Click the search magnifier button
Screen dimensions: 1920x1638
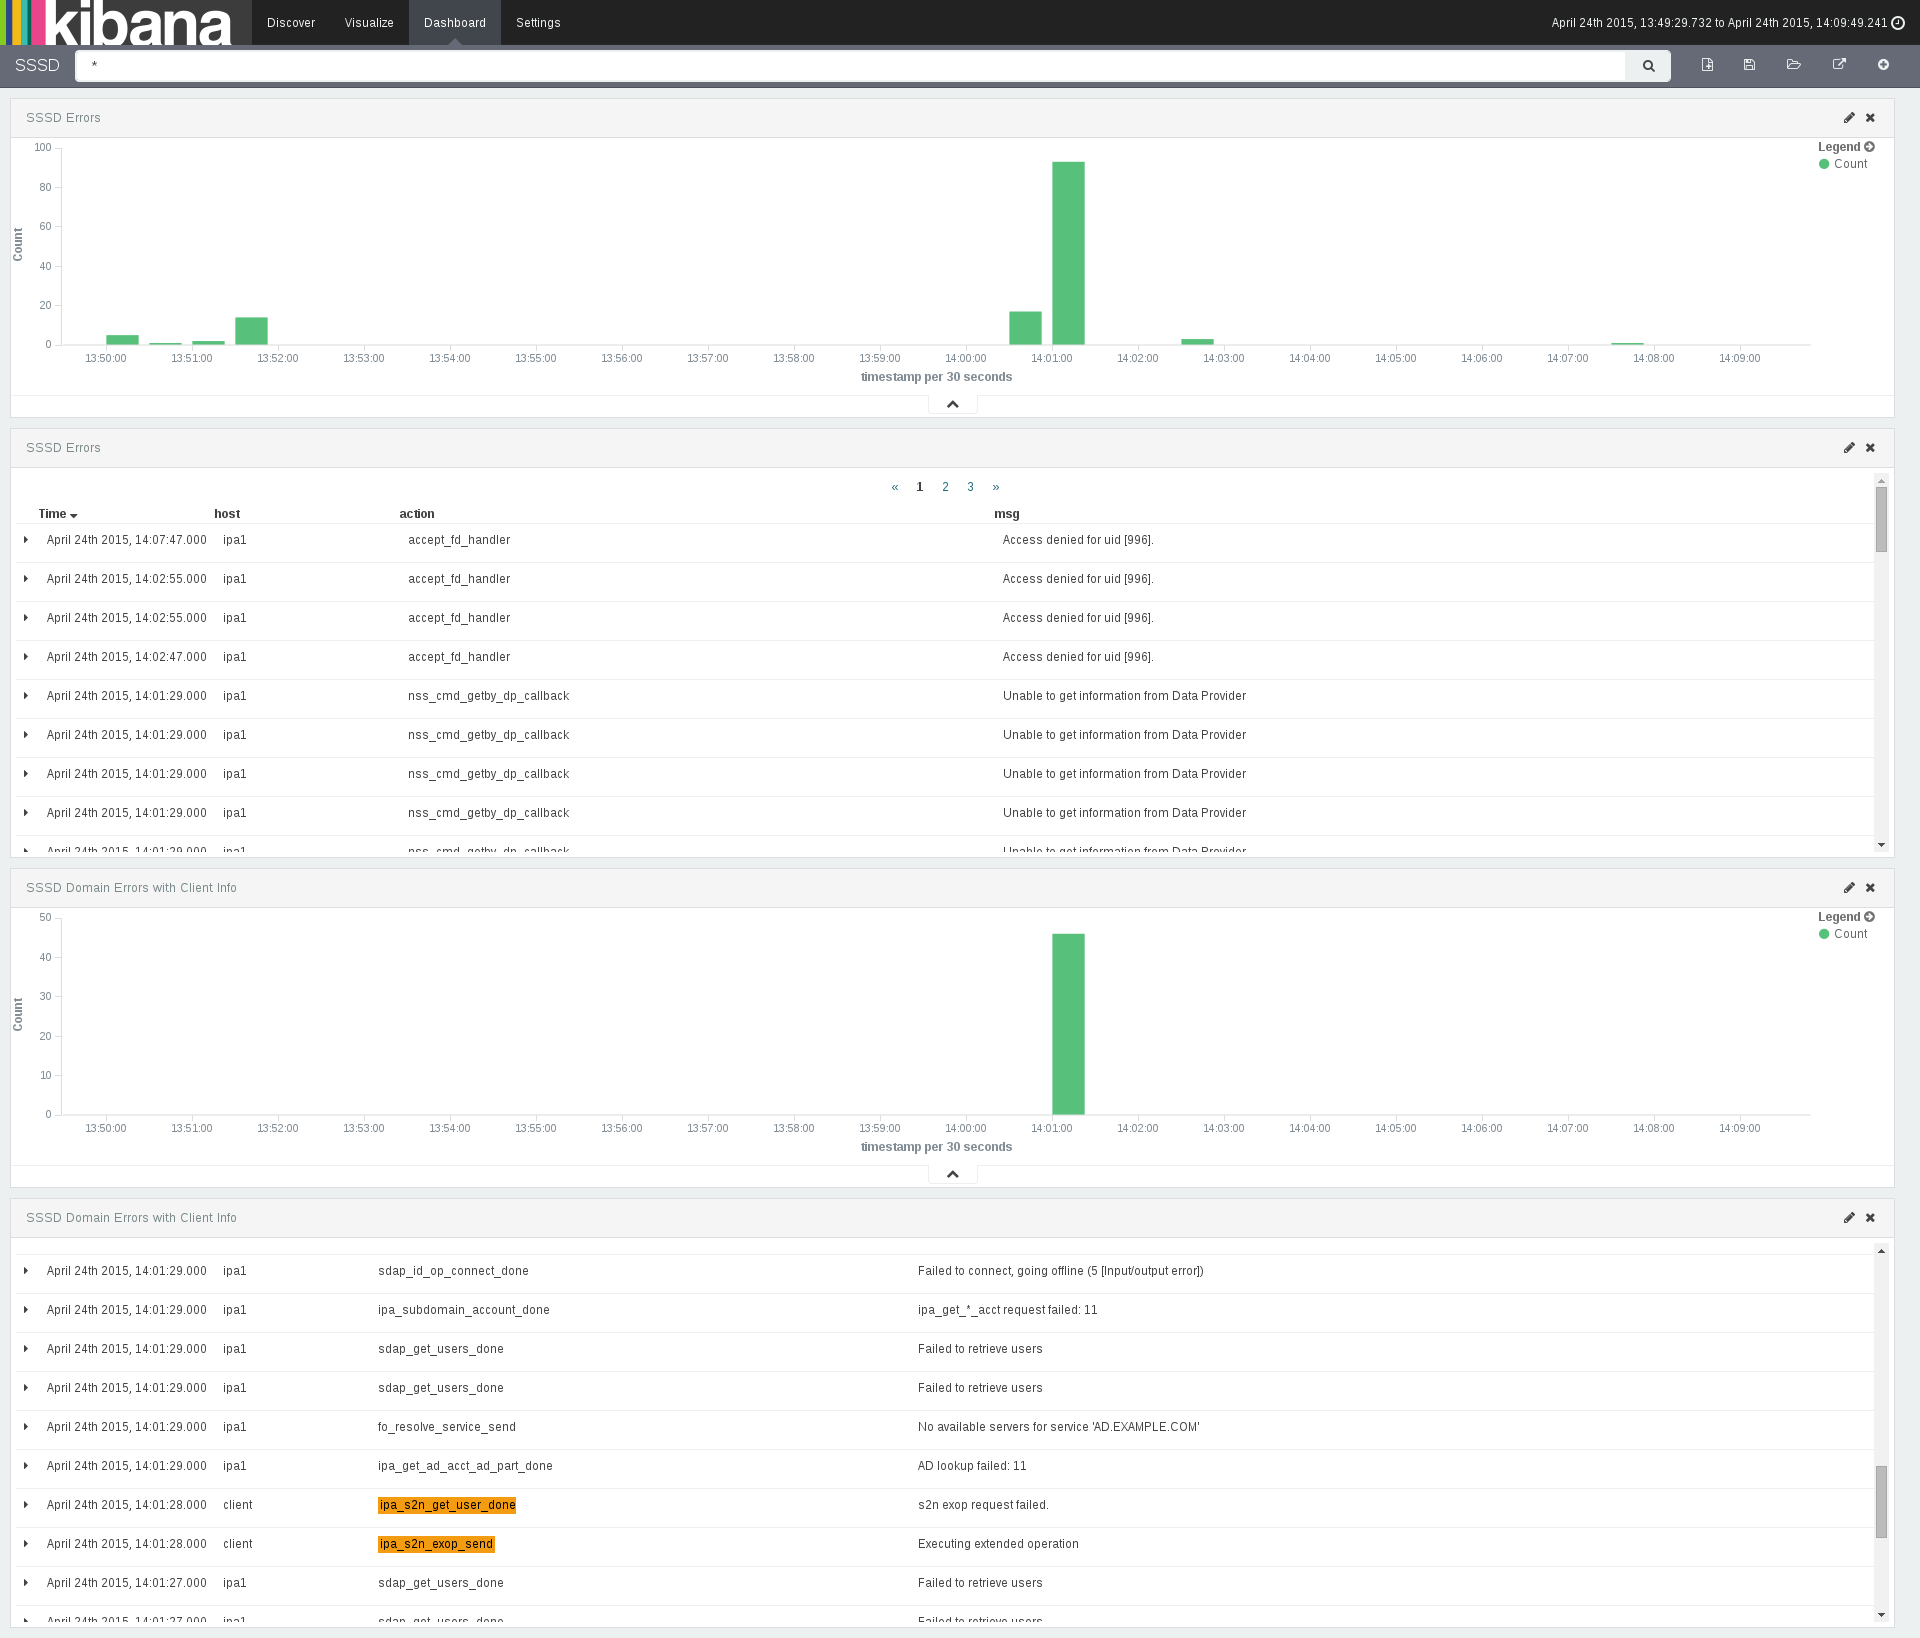point(1648,66)
